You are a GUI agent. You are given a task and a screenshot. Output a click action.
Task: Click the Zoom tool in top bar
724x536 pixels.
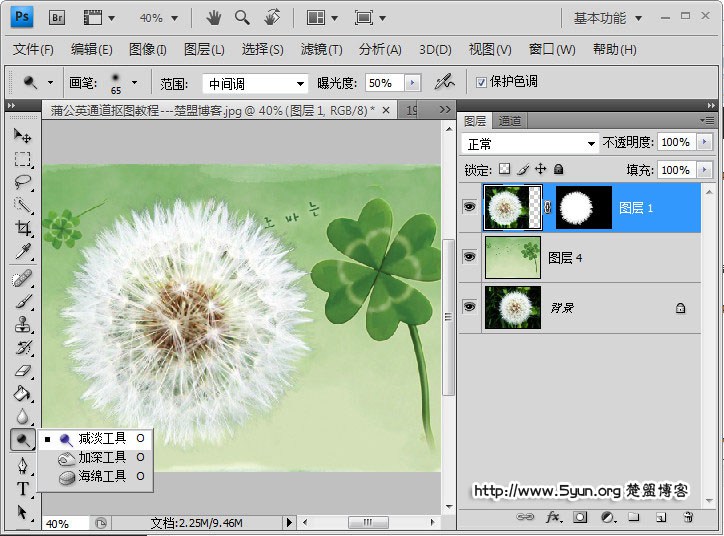point(242,17)
